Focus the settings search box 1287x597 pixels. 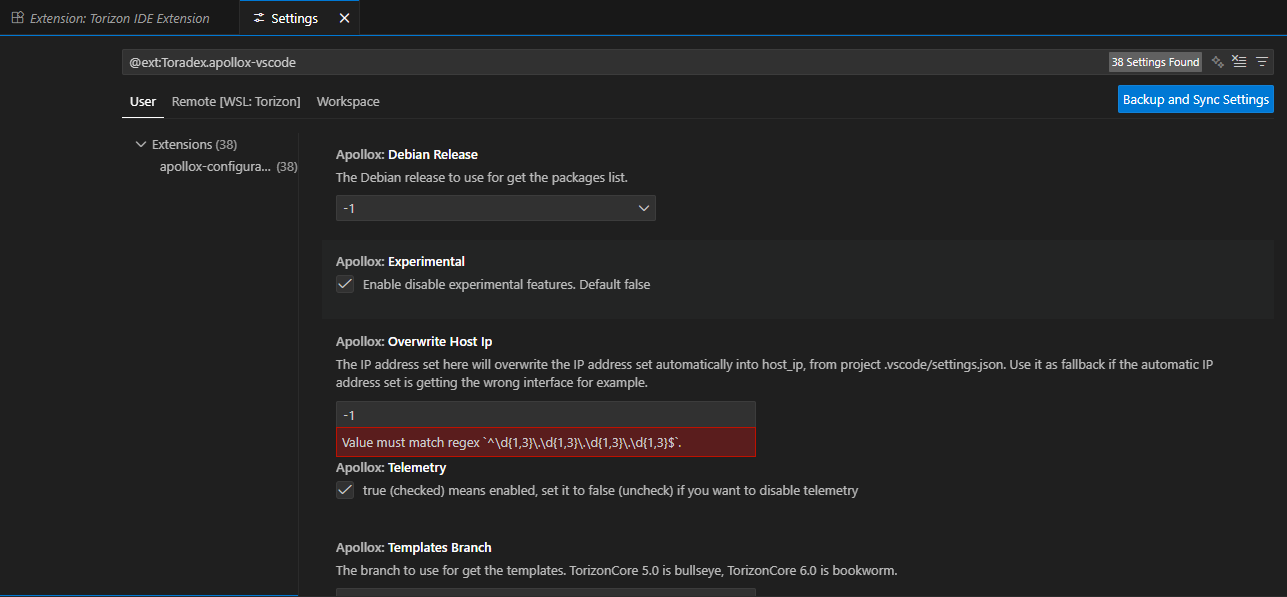coord(600,62)
